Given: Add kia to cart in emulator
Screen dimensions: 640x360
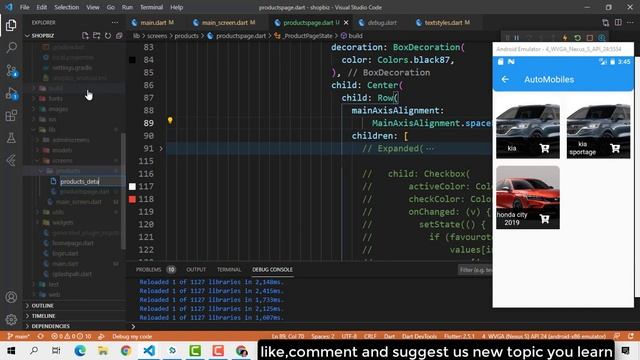Looking at the screenshot, I should point(544,149).
